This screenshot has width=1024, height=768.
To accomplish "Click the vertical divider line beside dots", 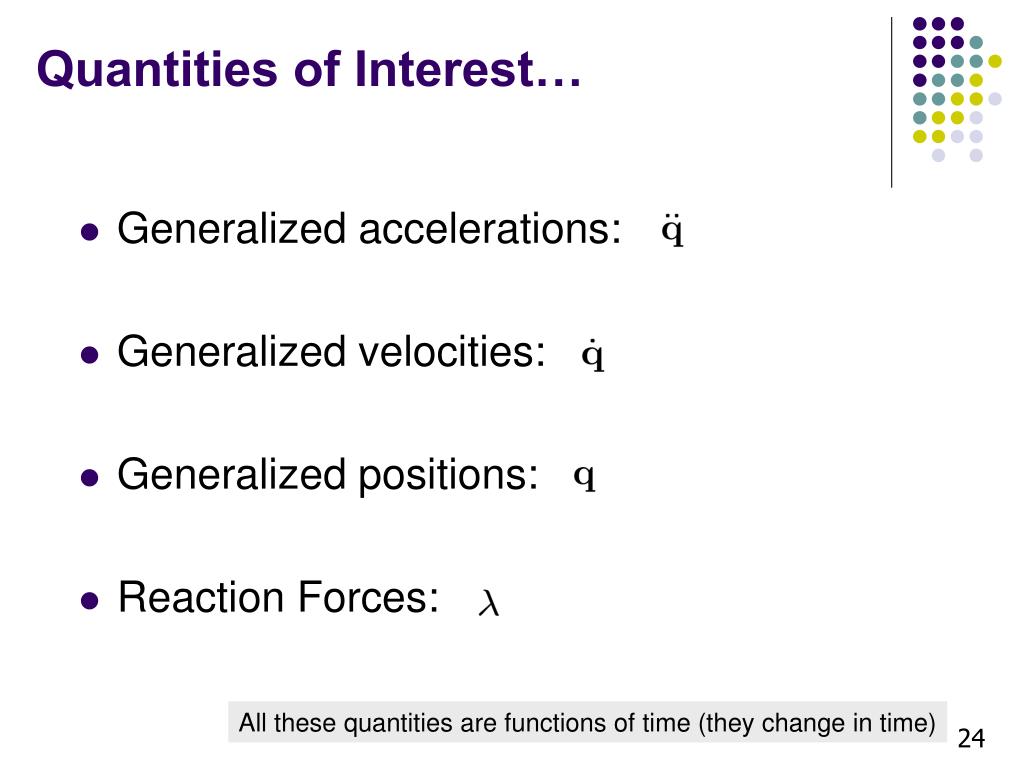I will tap(891, 103).
